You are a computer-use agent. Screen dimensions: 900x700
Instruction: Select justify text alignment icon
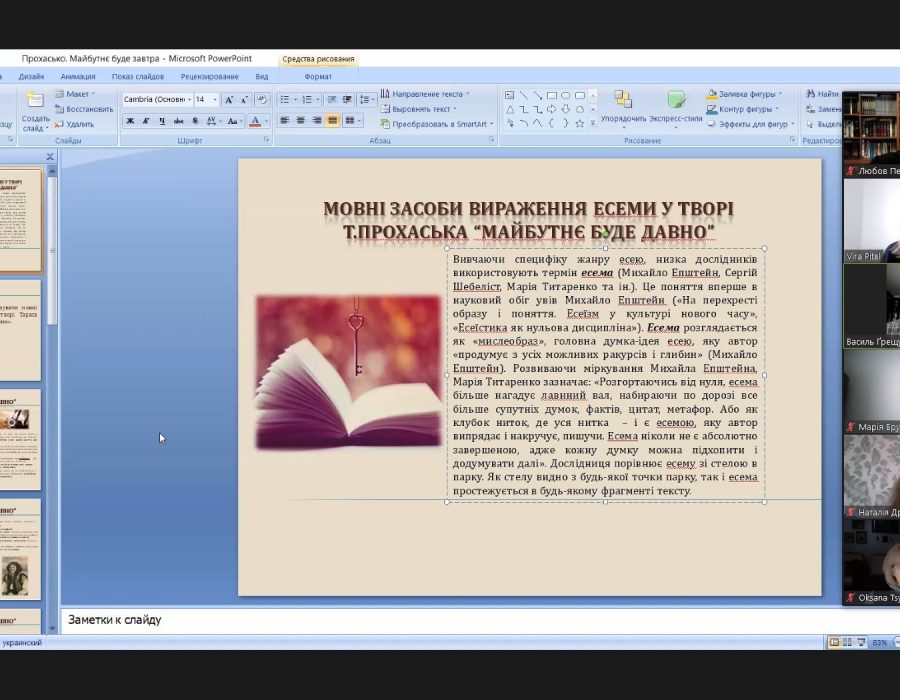(333, 120)
